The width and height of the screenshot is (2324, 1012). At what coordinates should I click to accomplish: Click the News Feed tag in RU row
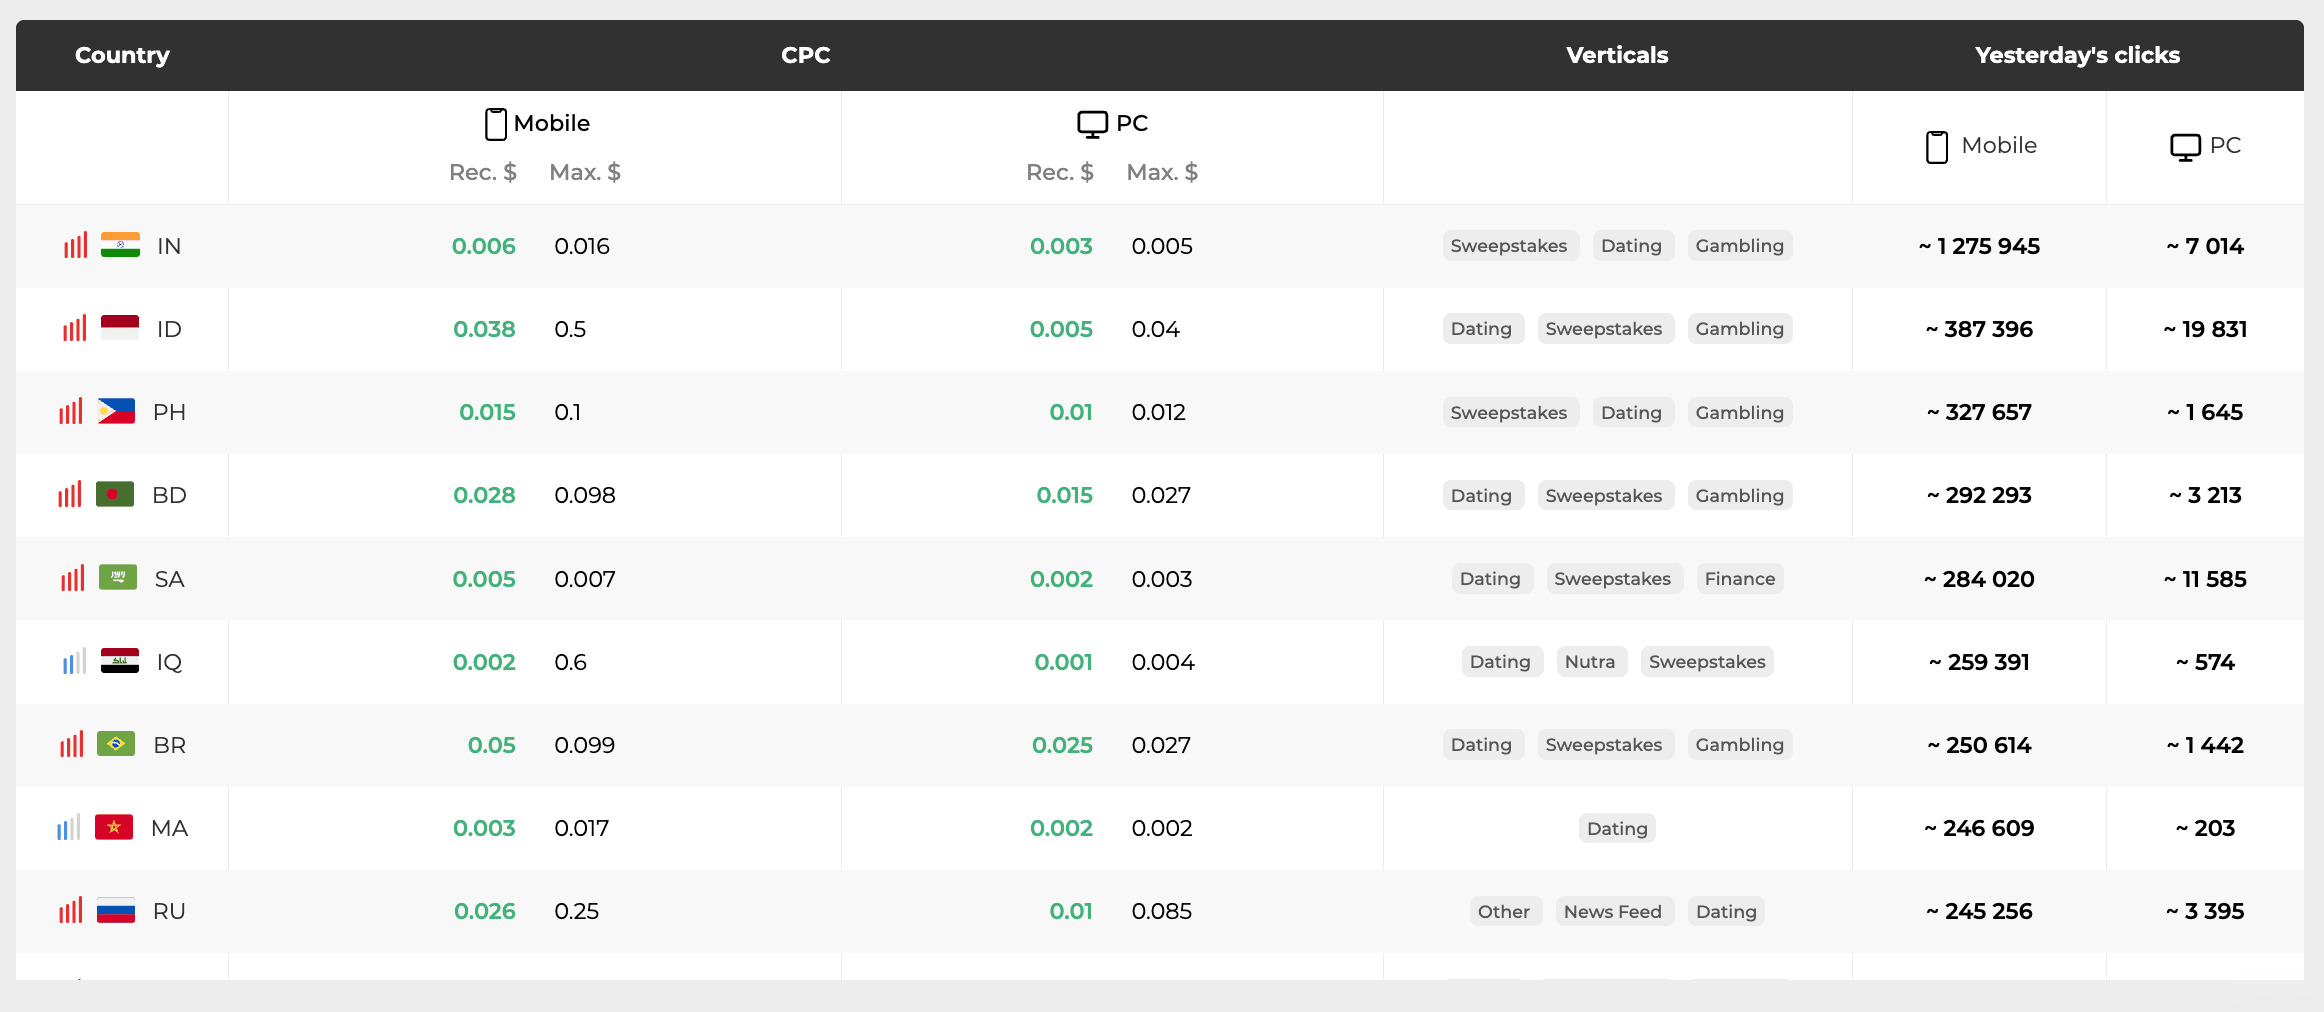(x=1612, y=912)
